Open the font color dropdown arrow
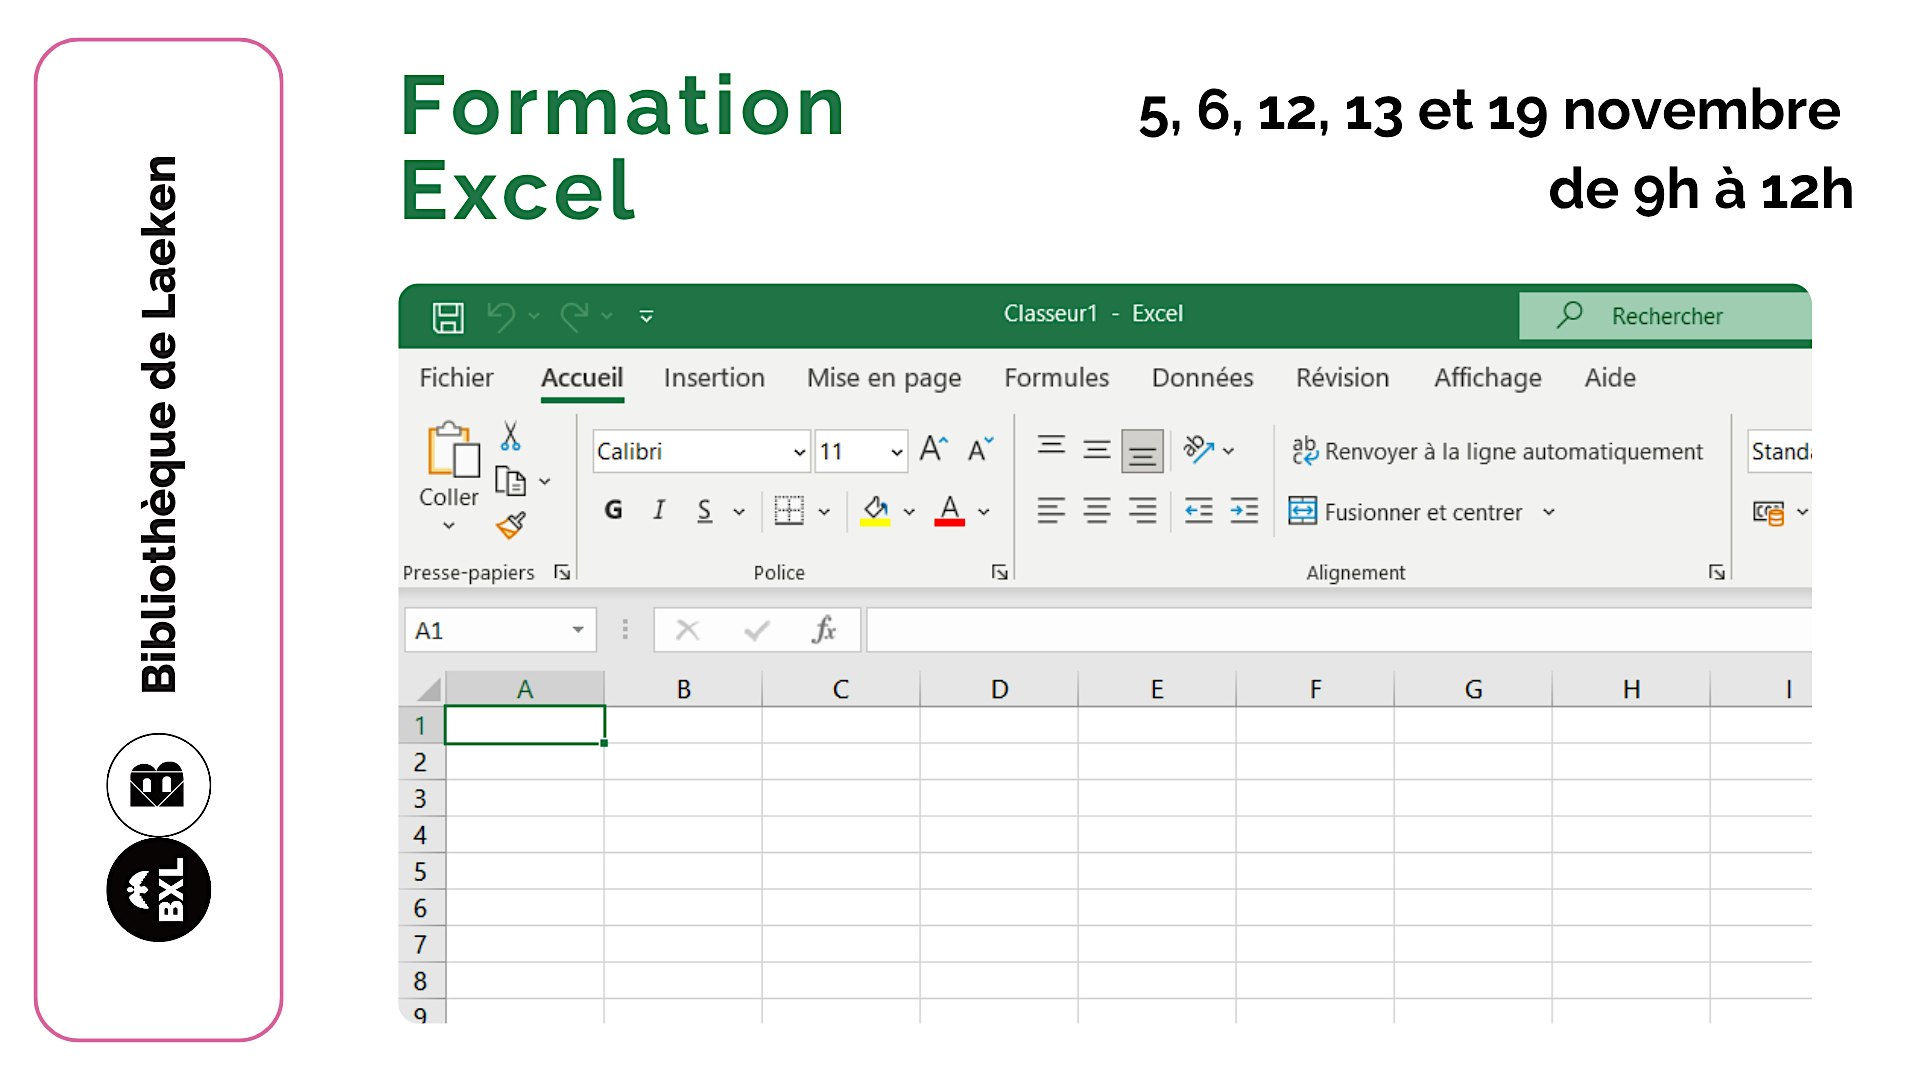The width and height of the screenshot is (1920, 1080). (984, 512)
